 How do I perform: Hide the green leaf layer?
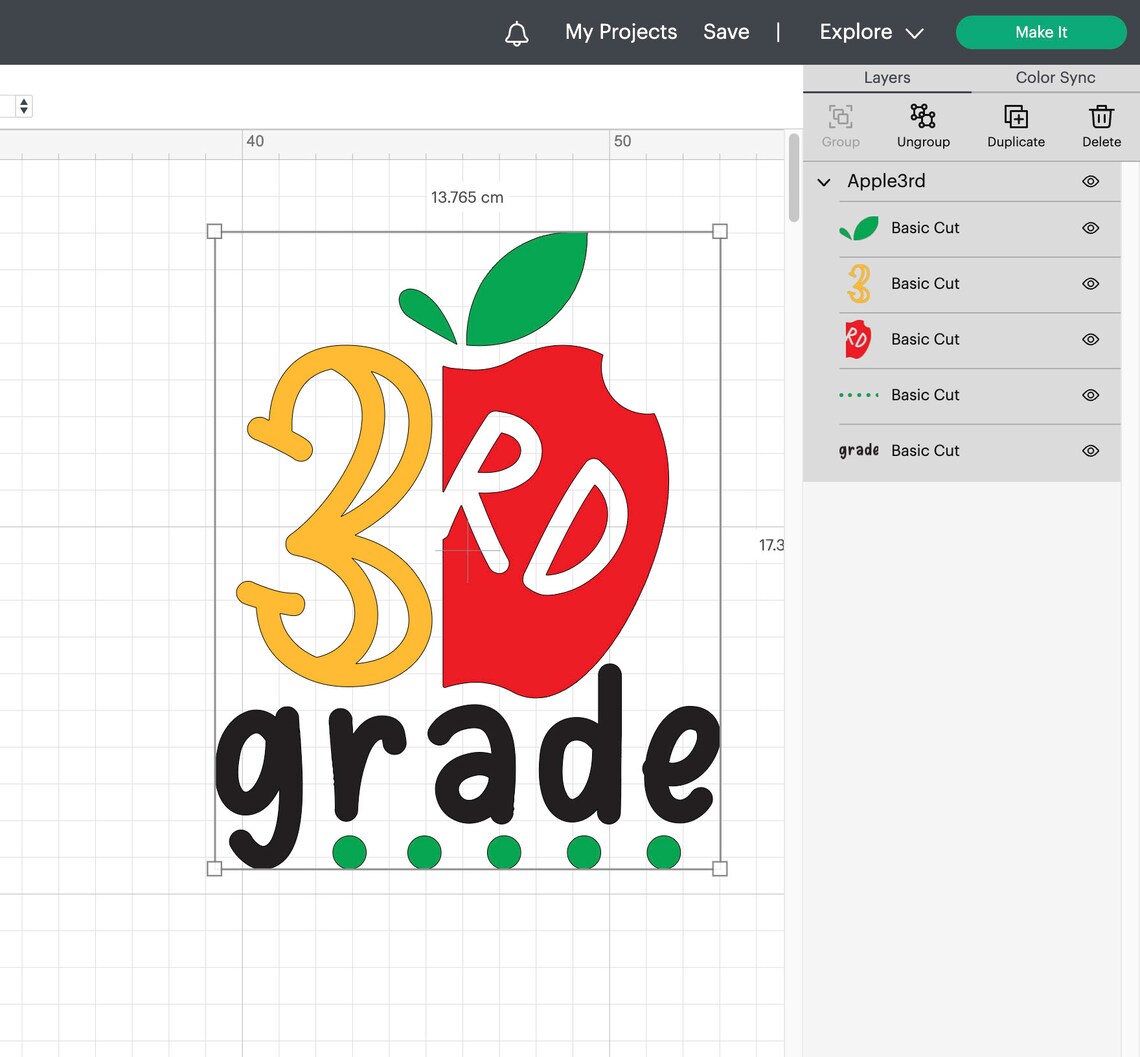coord(1090,228)
